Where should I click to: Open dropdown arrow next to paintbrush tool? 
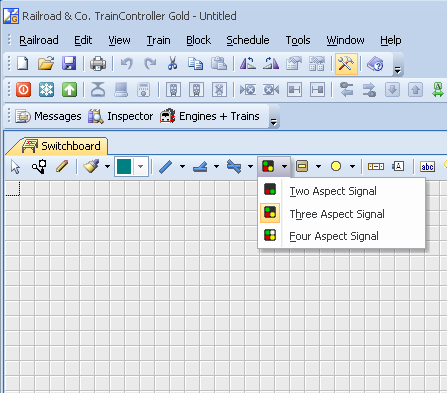(x=107, y=166)
